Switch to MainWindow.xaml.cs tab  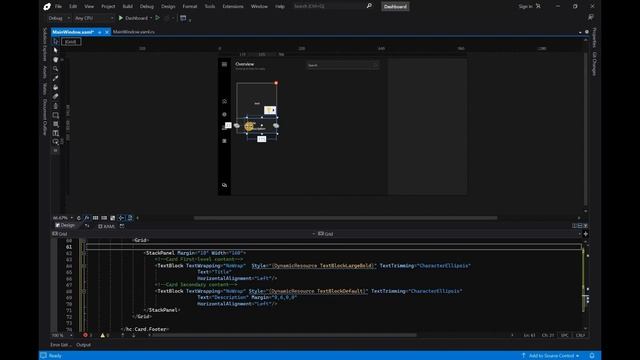(x=134, y=32)
